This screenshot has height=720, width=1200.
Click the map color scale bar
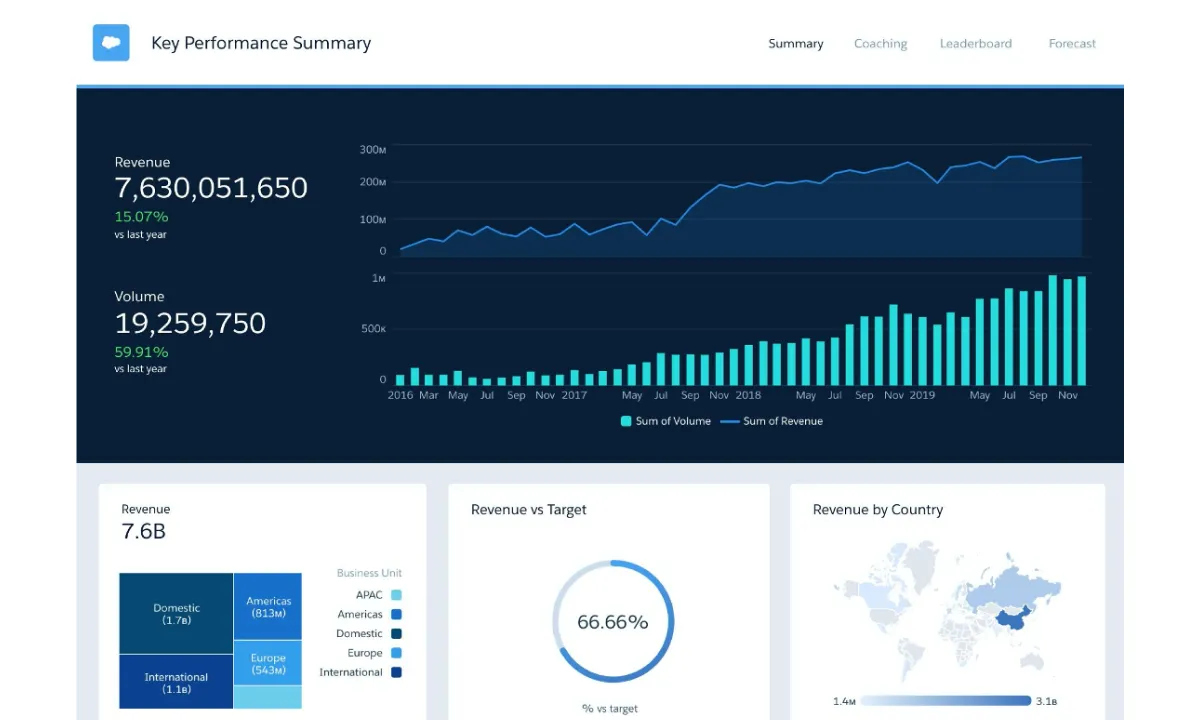(x=946, y=701)
